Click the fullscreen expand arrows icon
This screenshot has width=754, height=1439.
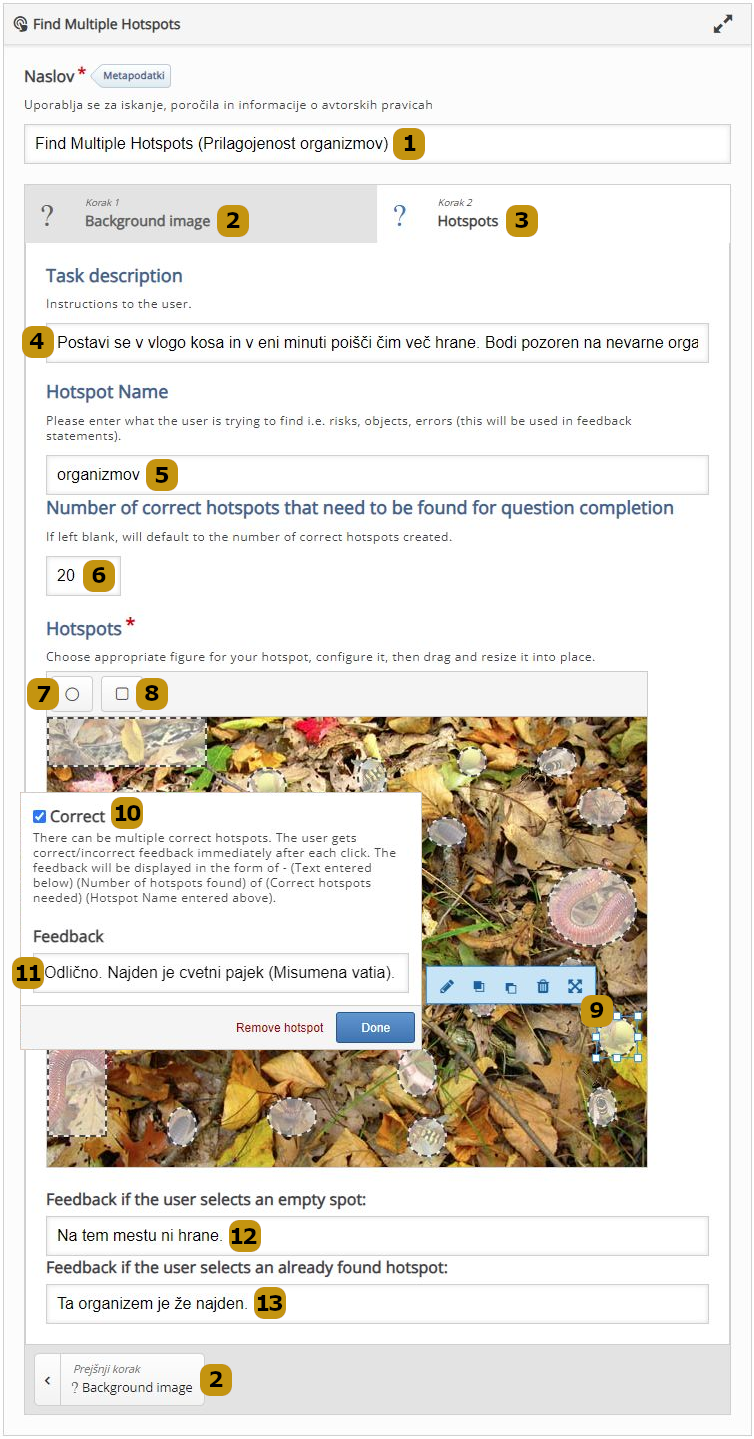pos(723,25)
